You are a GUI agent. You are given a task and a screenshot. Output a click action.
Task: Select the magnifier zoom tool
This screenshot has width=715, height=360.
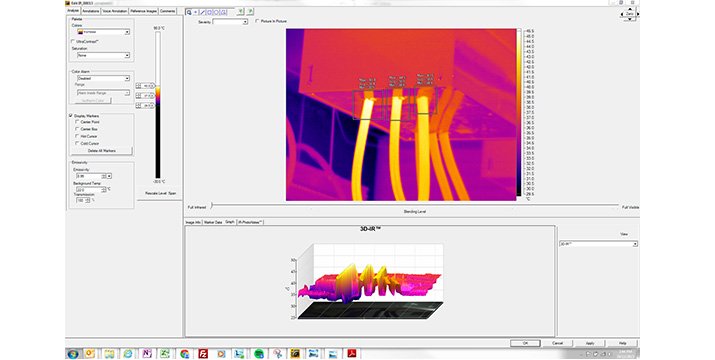[189, 12]
